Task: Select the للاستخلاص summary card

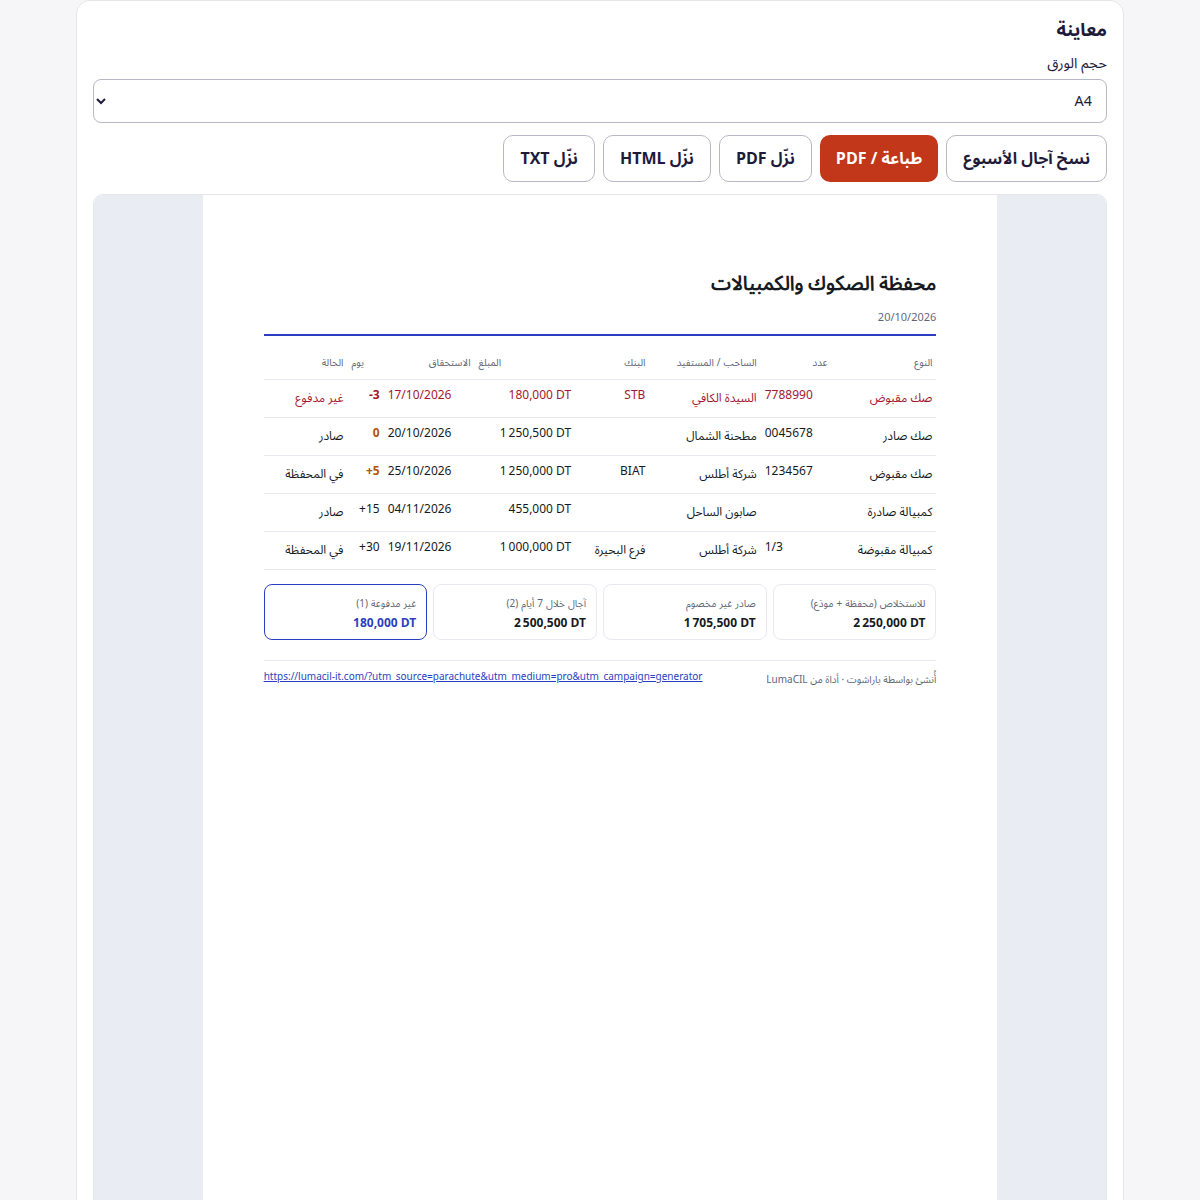Action: 855,612
